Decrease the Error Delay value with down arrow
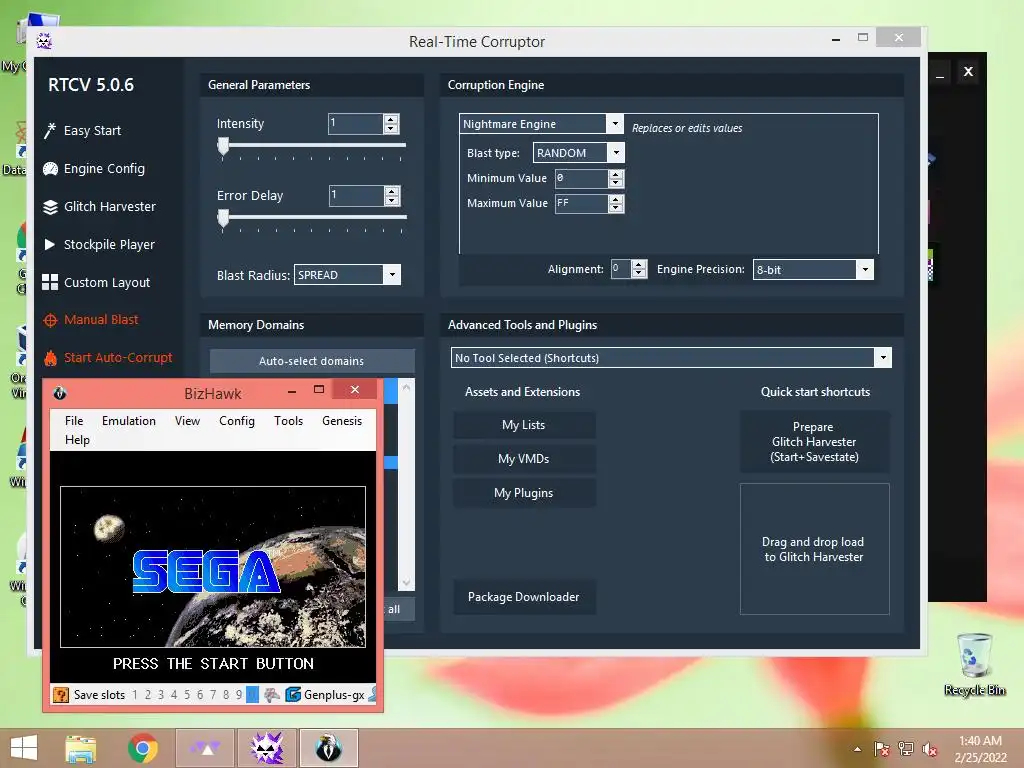The height and width of the screenshot is (768, 1024). click(392, 200)
